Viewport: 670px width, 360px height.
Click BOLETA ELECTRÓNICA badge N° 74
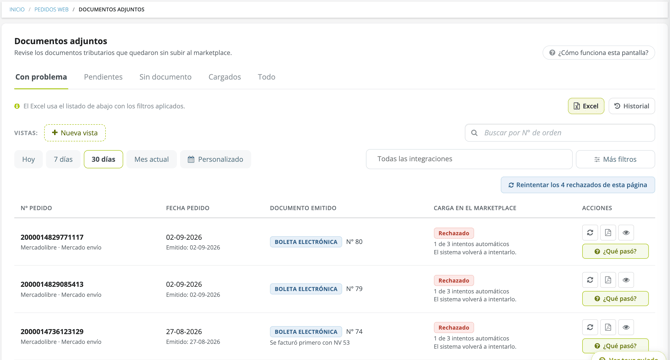tap(306, 332)
